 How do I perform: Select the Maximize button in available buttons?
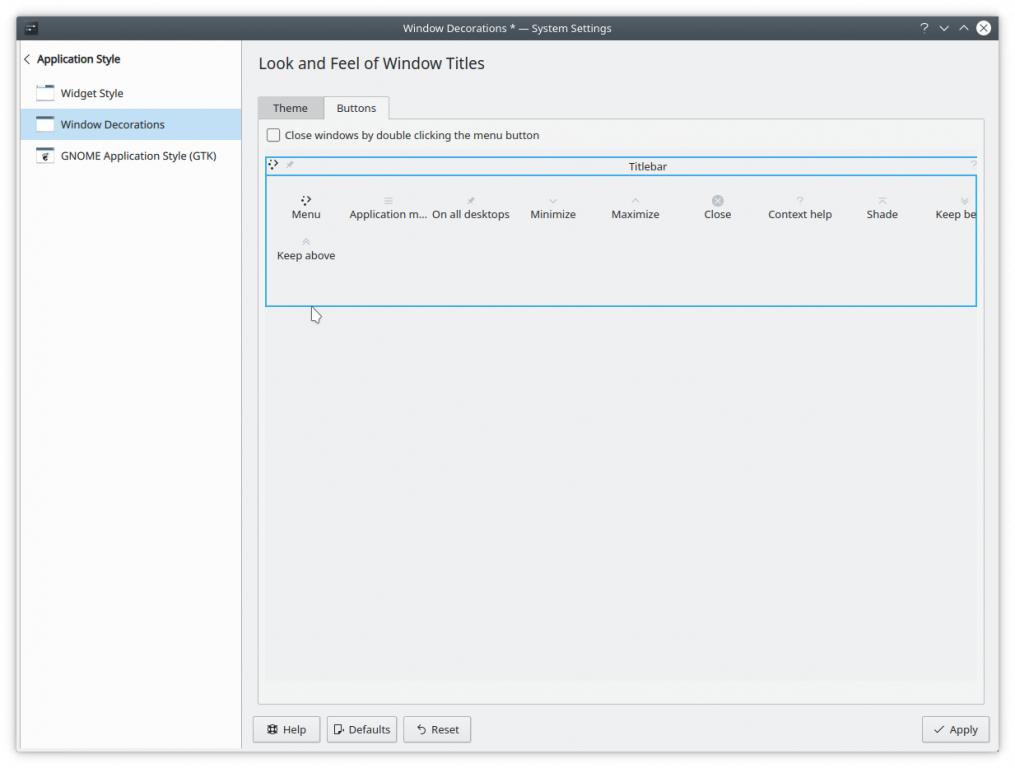(635, 202)
